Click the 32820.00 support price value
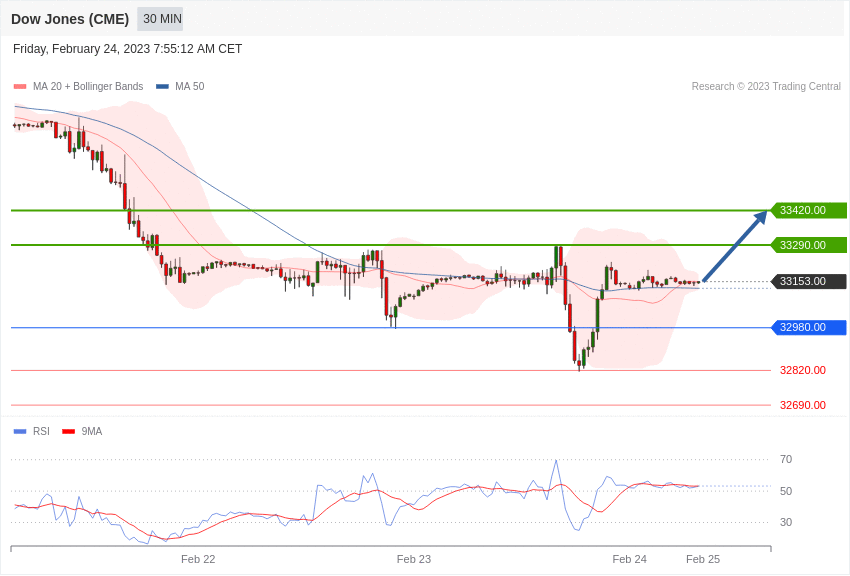Screen dimensions: 850x576 [803, 370]
